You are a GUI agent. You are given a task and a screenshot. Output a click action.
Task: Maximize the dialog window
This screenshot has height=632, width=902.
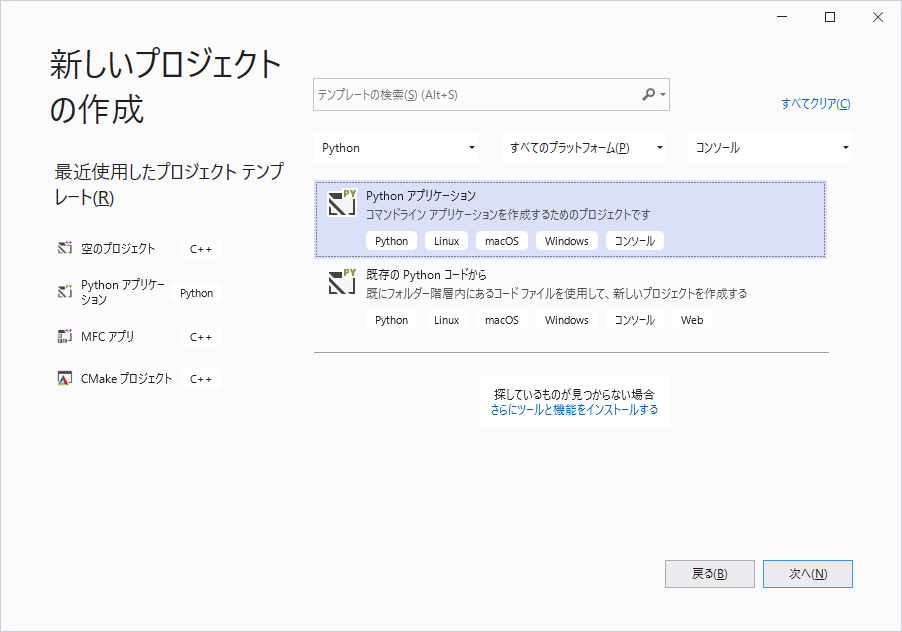point(830,17)
